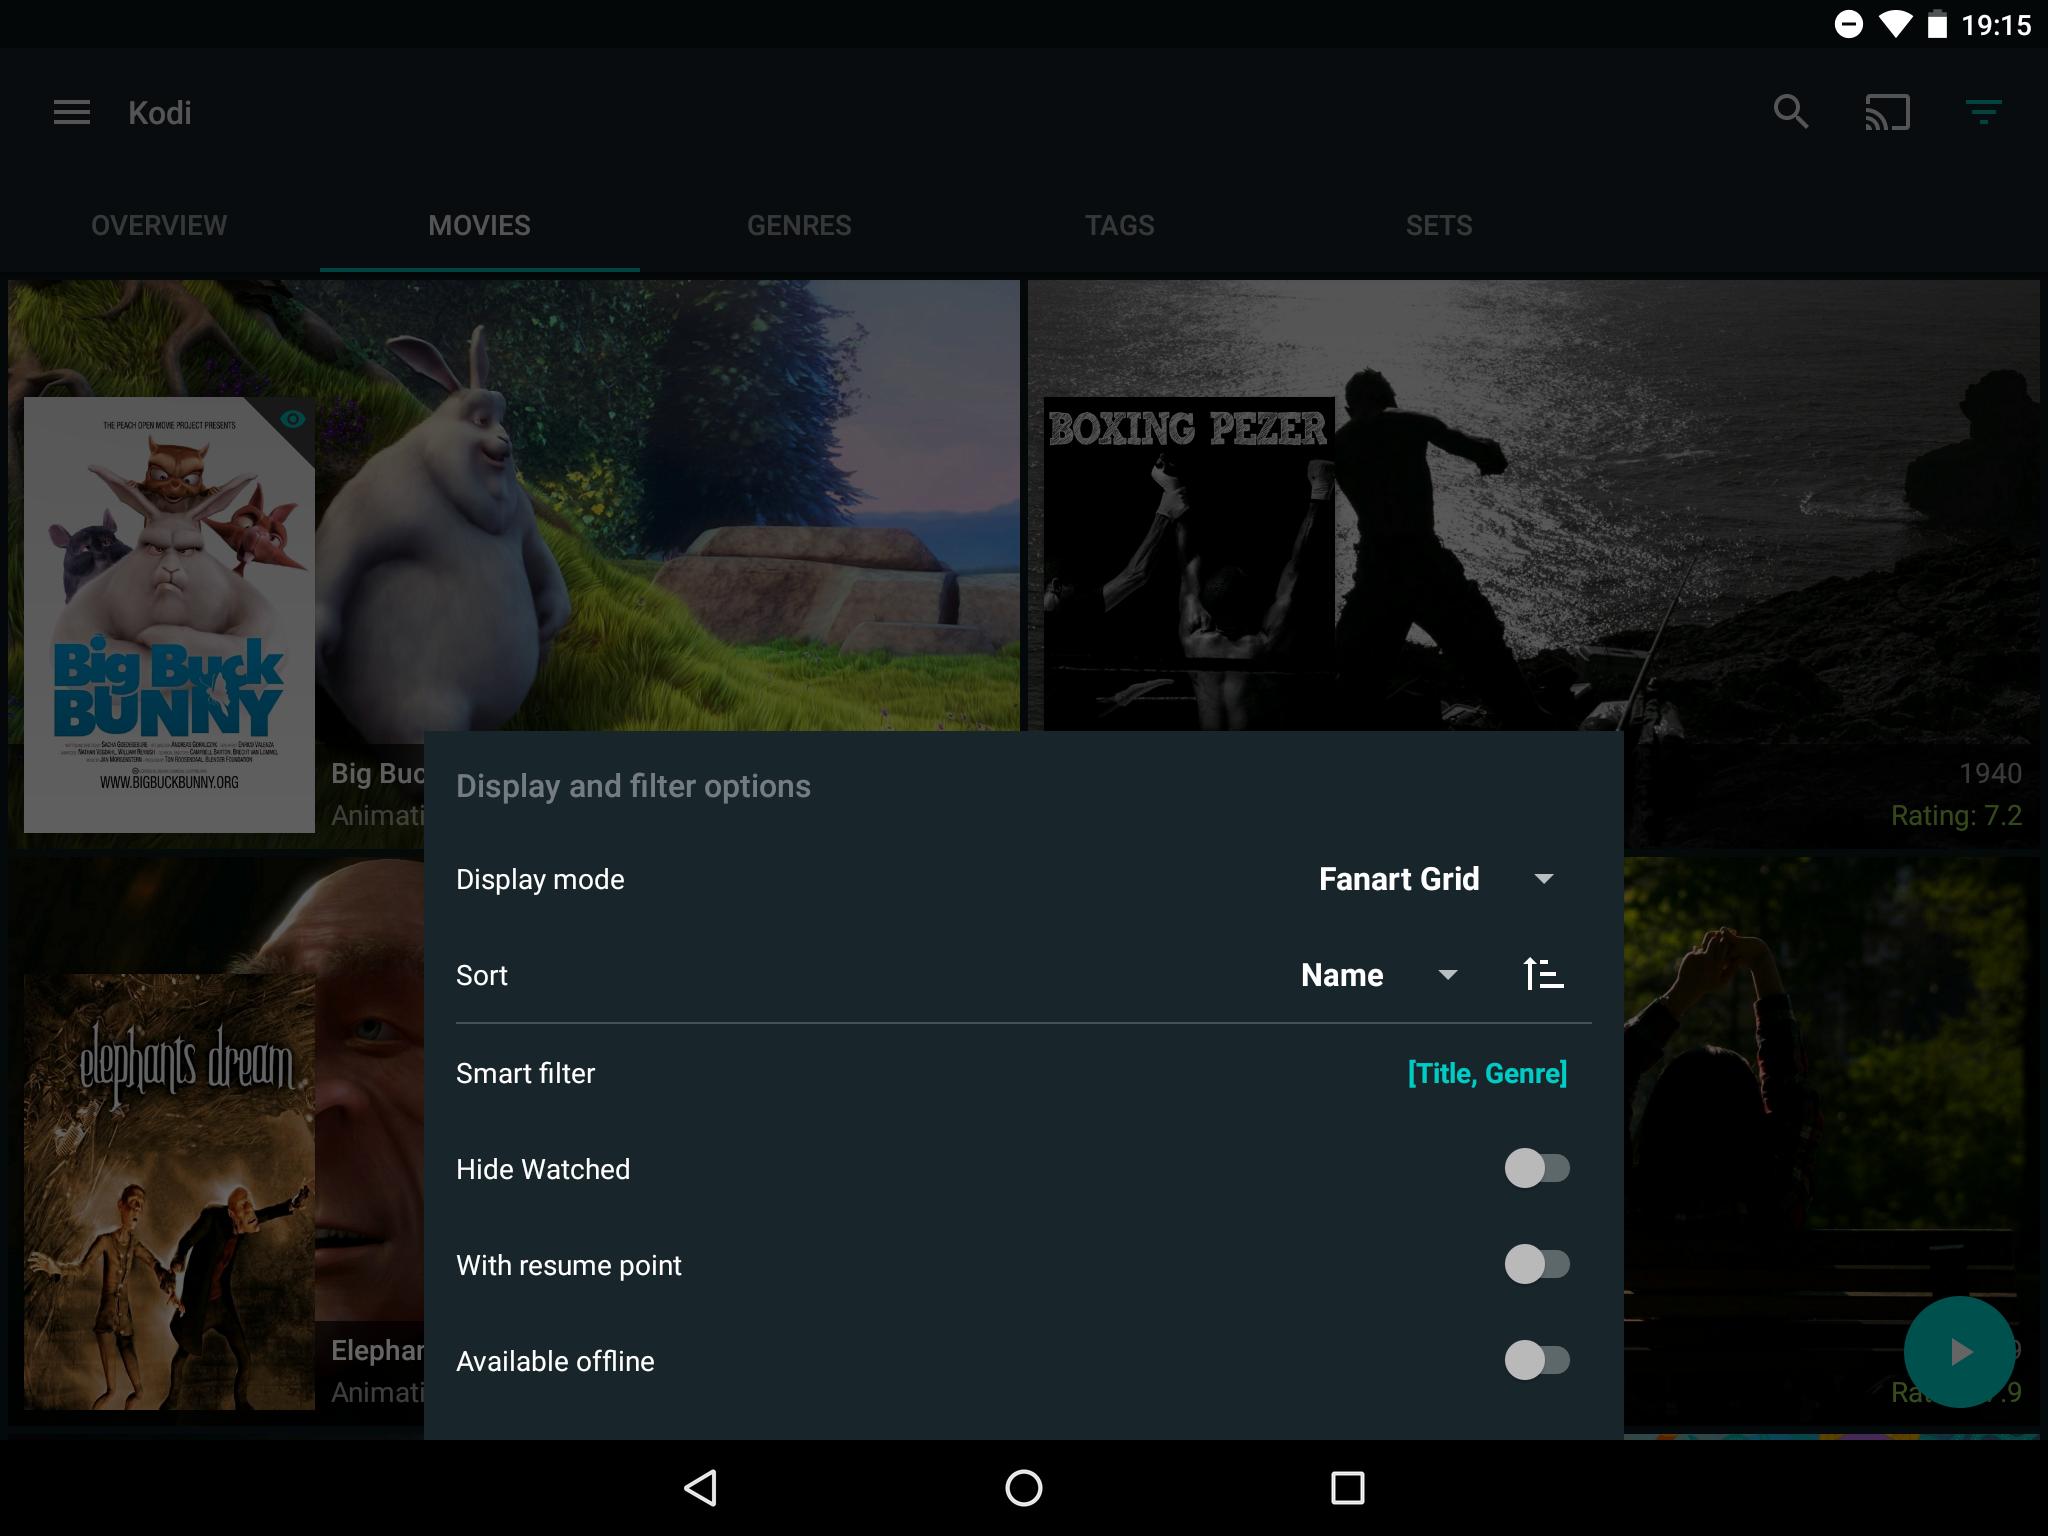Tap the Smart filter label

(x=525, y=1073)
